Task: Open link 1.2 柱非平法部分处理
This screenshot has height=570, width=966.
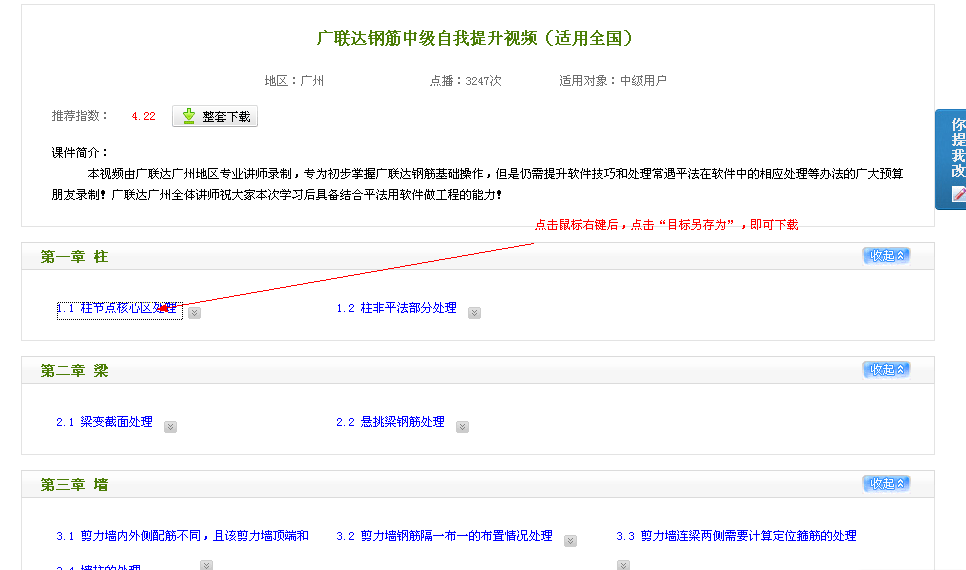Action: (x=396, y=308)
